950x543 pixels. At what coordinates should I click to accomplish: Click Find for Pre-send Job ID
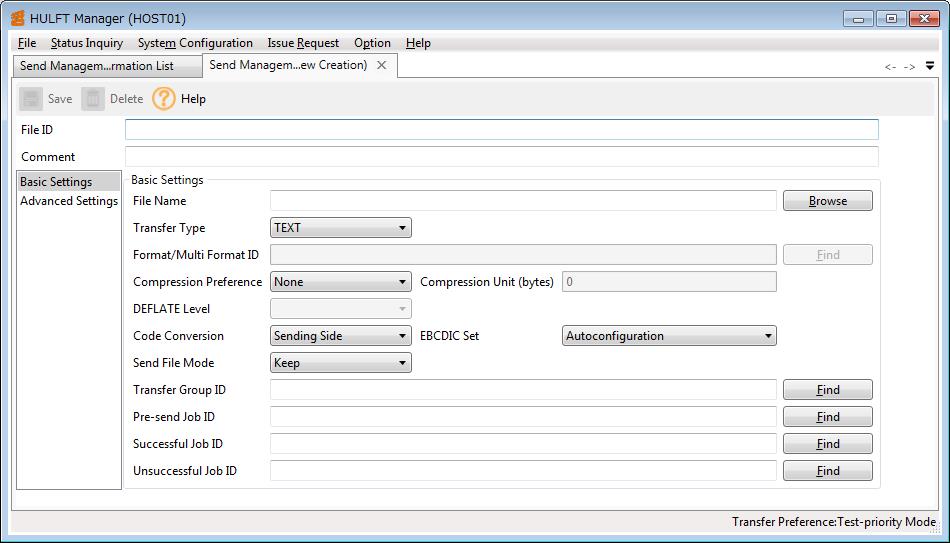(x=828, y=417)
